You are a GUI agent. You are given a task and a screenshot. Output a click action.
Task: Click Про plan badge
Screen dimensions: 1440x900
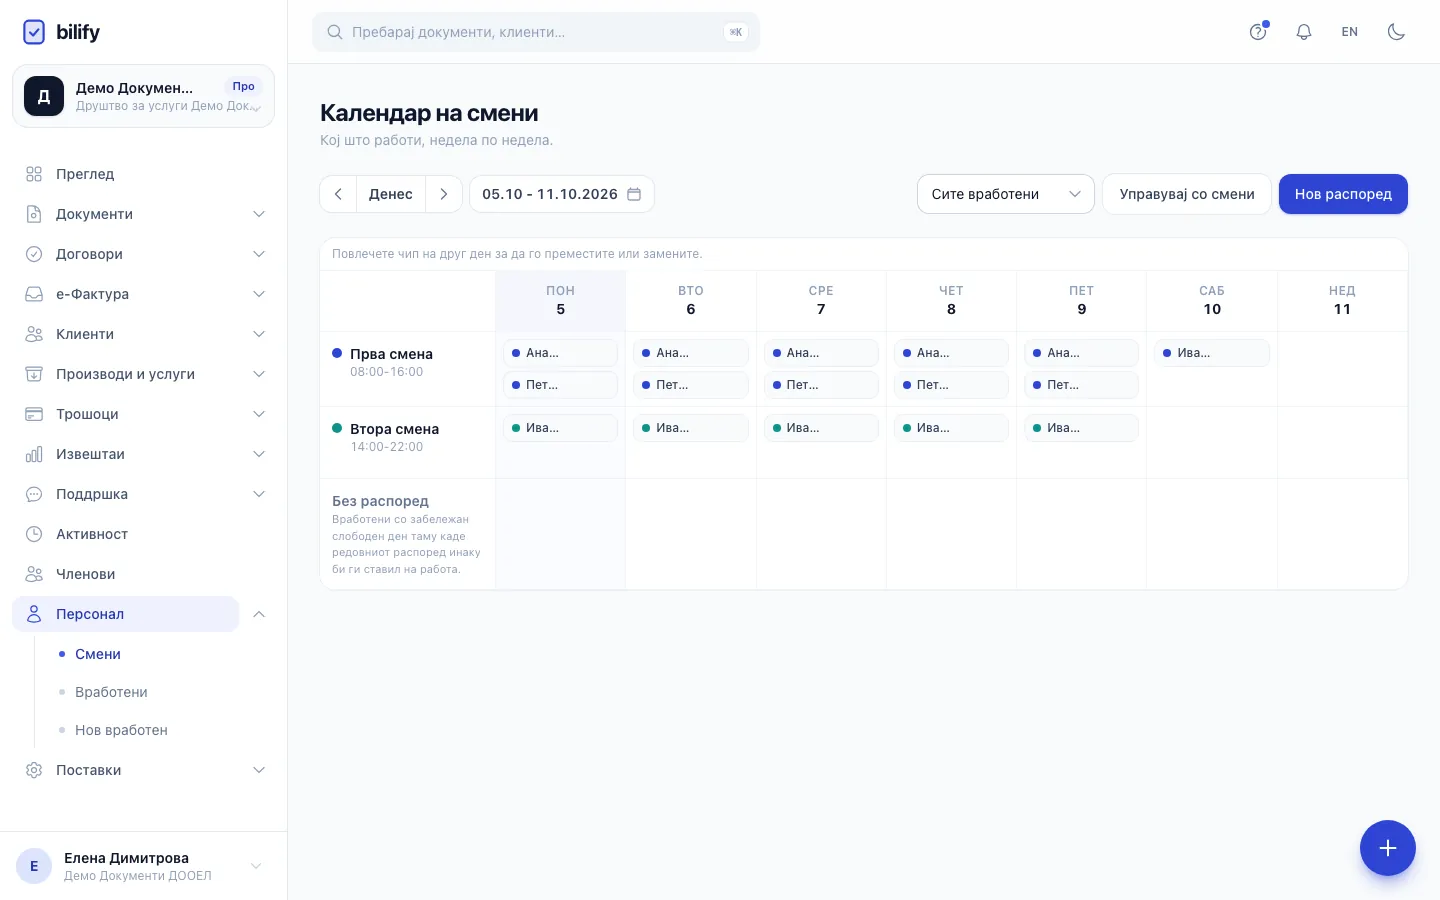(243, 86)
